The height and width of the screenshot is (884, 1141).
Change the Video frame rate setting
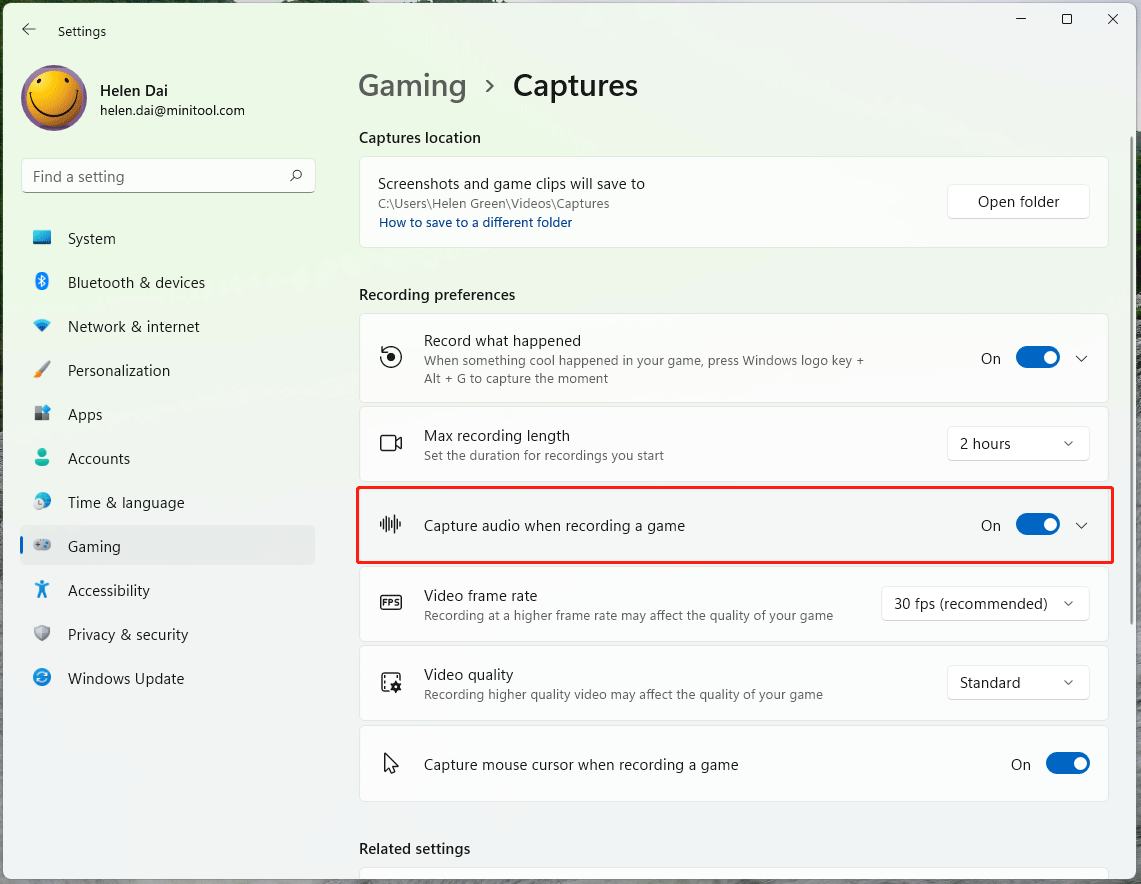[x=984, y=603]
